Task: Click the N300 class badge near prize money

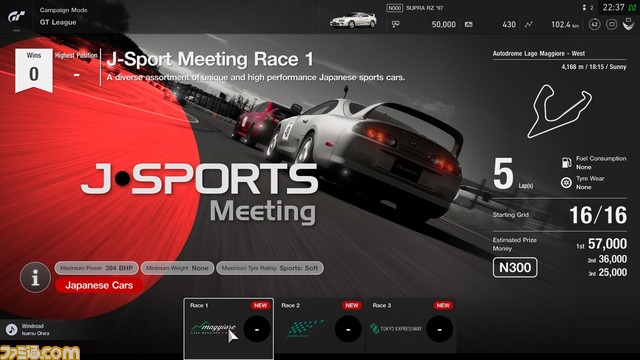Action: click(x=515, y=268)
